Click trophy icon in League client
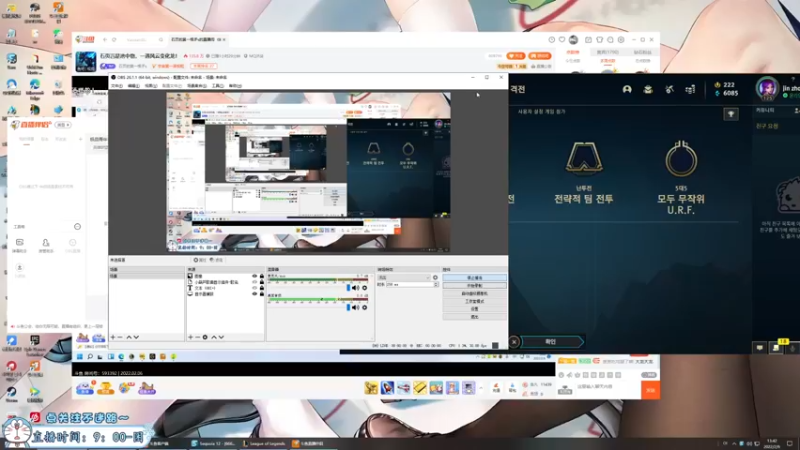Screen dimensions: 800x450 (731, 114)
